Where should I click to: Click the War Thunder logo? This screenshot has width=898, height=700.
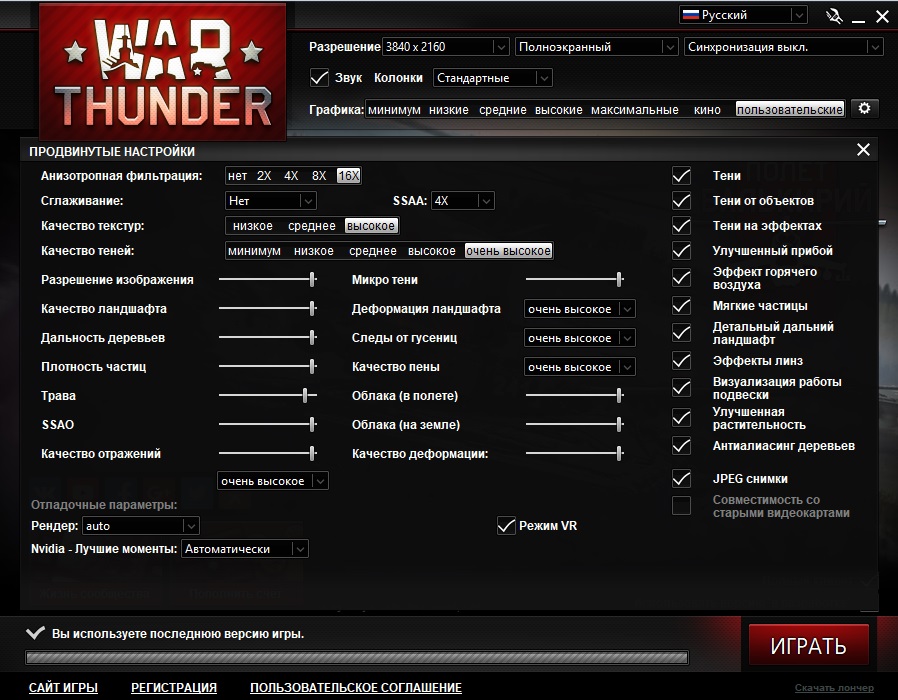tap(163, 72)
